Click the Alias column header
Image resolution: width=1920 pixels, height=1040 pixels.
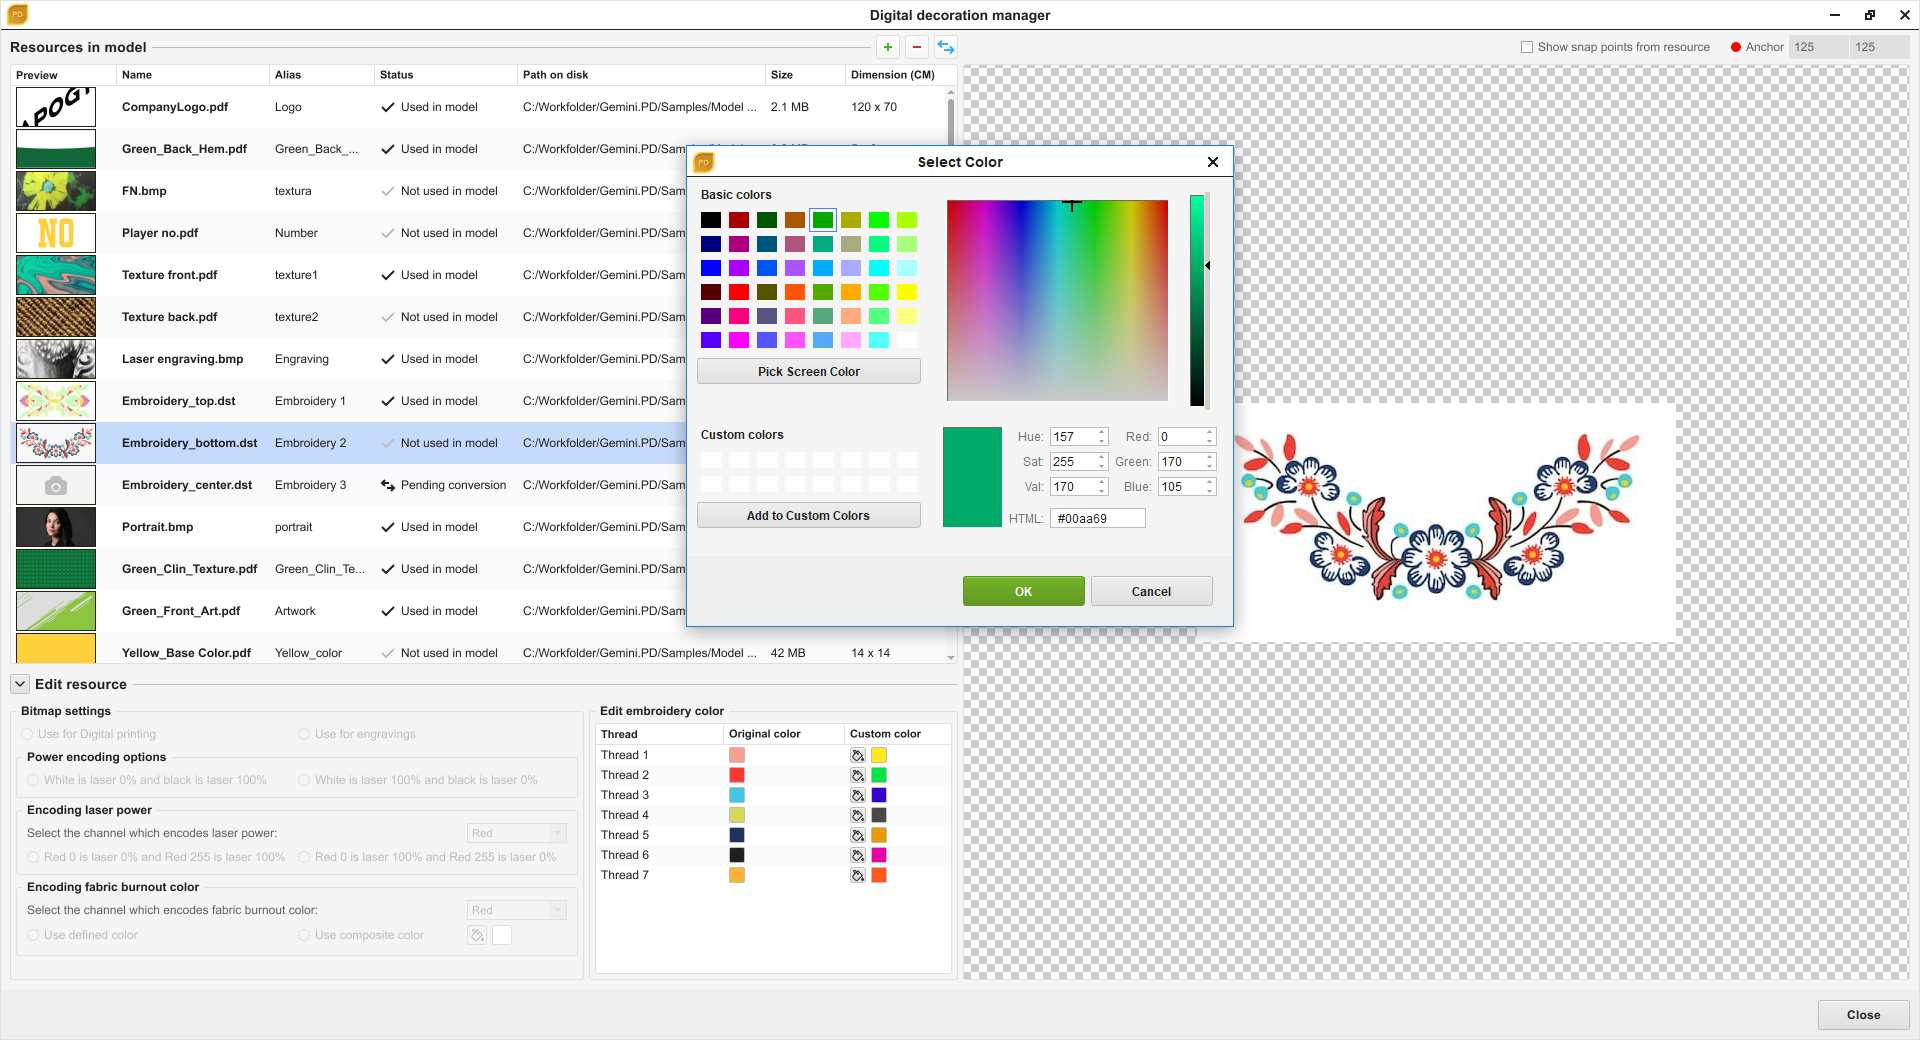pos(288,75)
